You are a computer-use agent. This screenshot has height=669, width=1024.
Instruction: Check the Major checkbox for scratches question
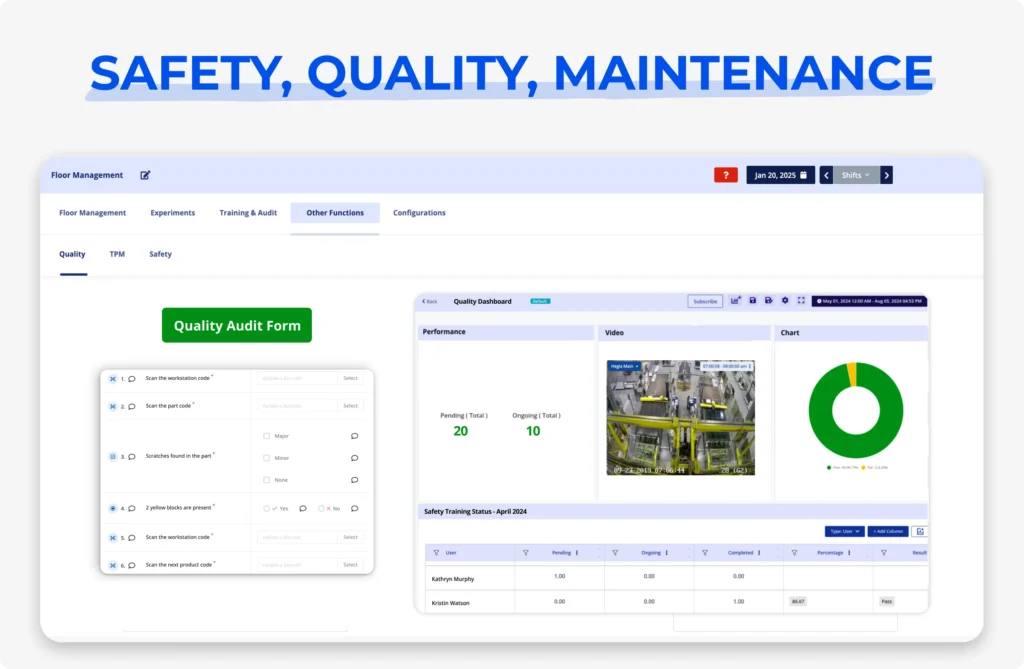pyautogui.click(x=269, y=436)
